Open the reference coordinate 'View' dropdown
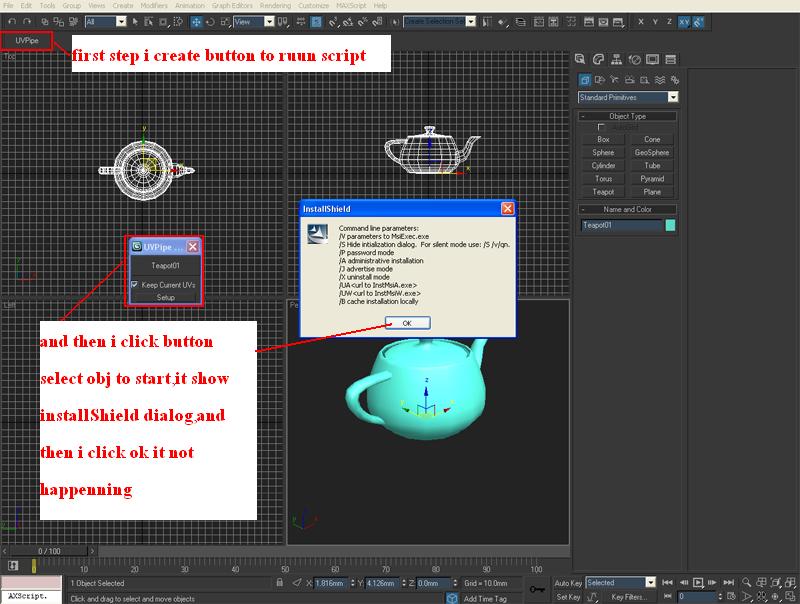Screen dimensions: 800x604 click(269, 22)
